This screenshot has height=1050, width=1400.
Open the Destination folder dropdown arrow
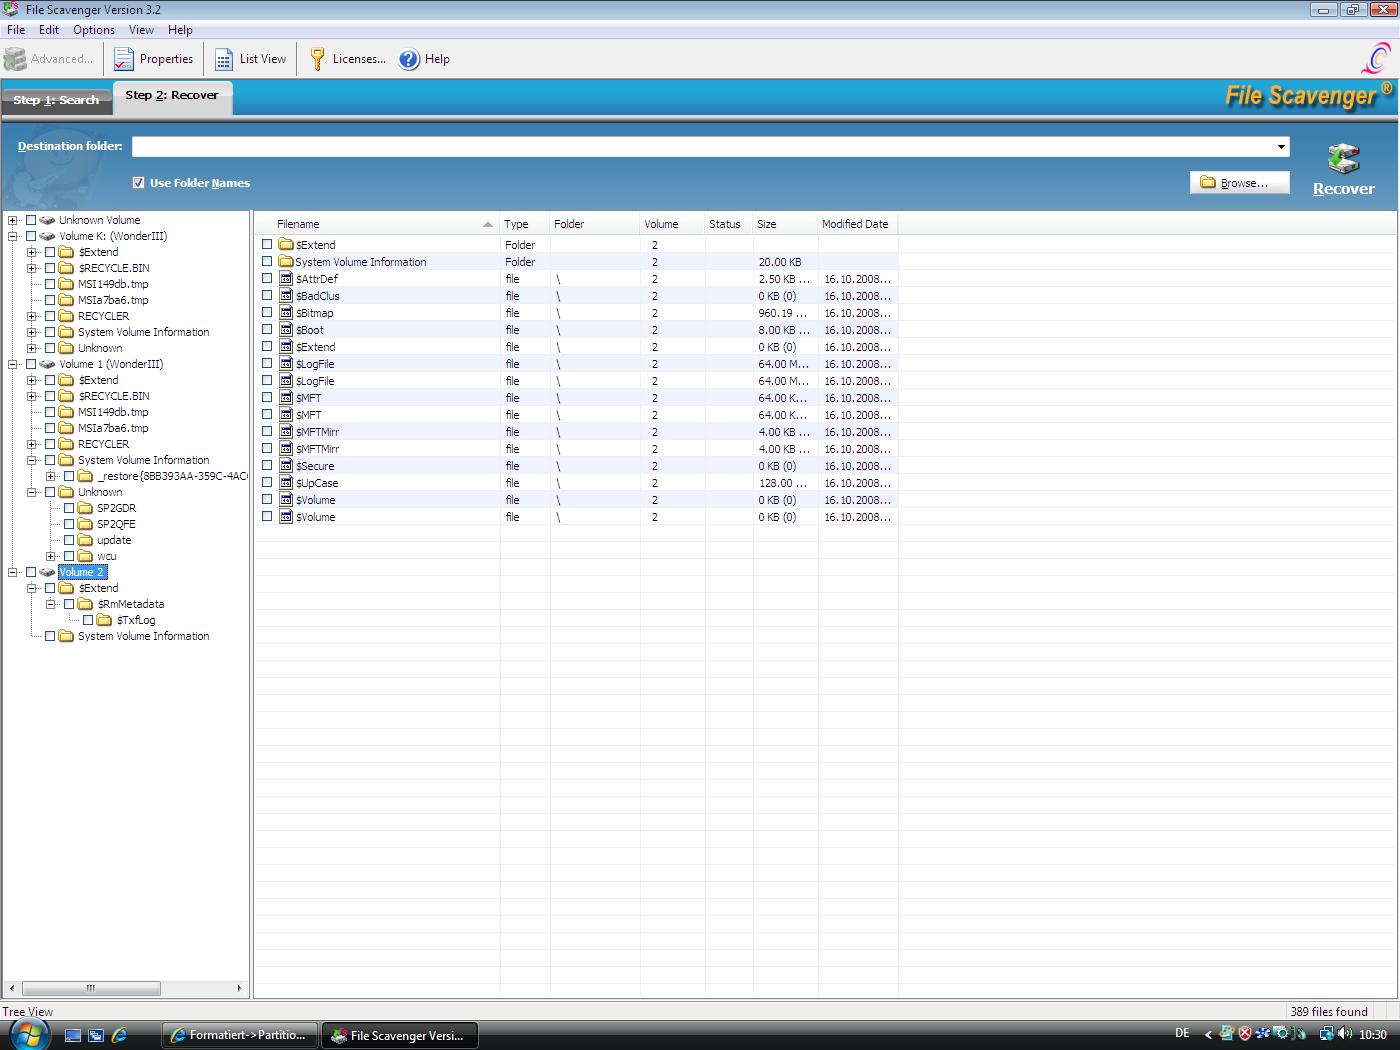pos(1281,147)
